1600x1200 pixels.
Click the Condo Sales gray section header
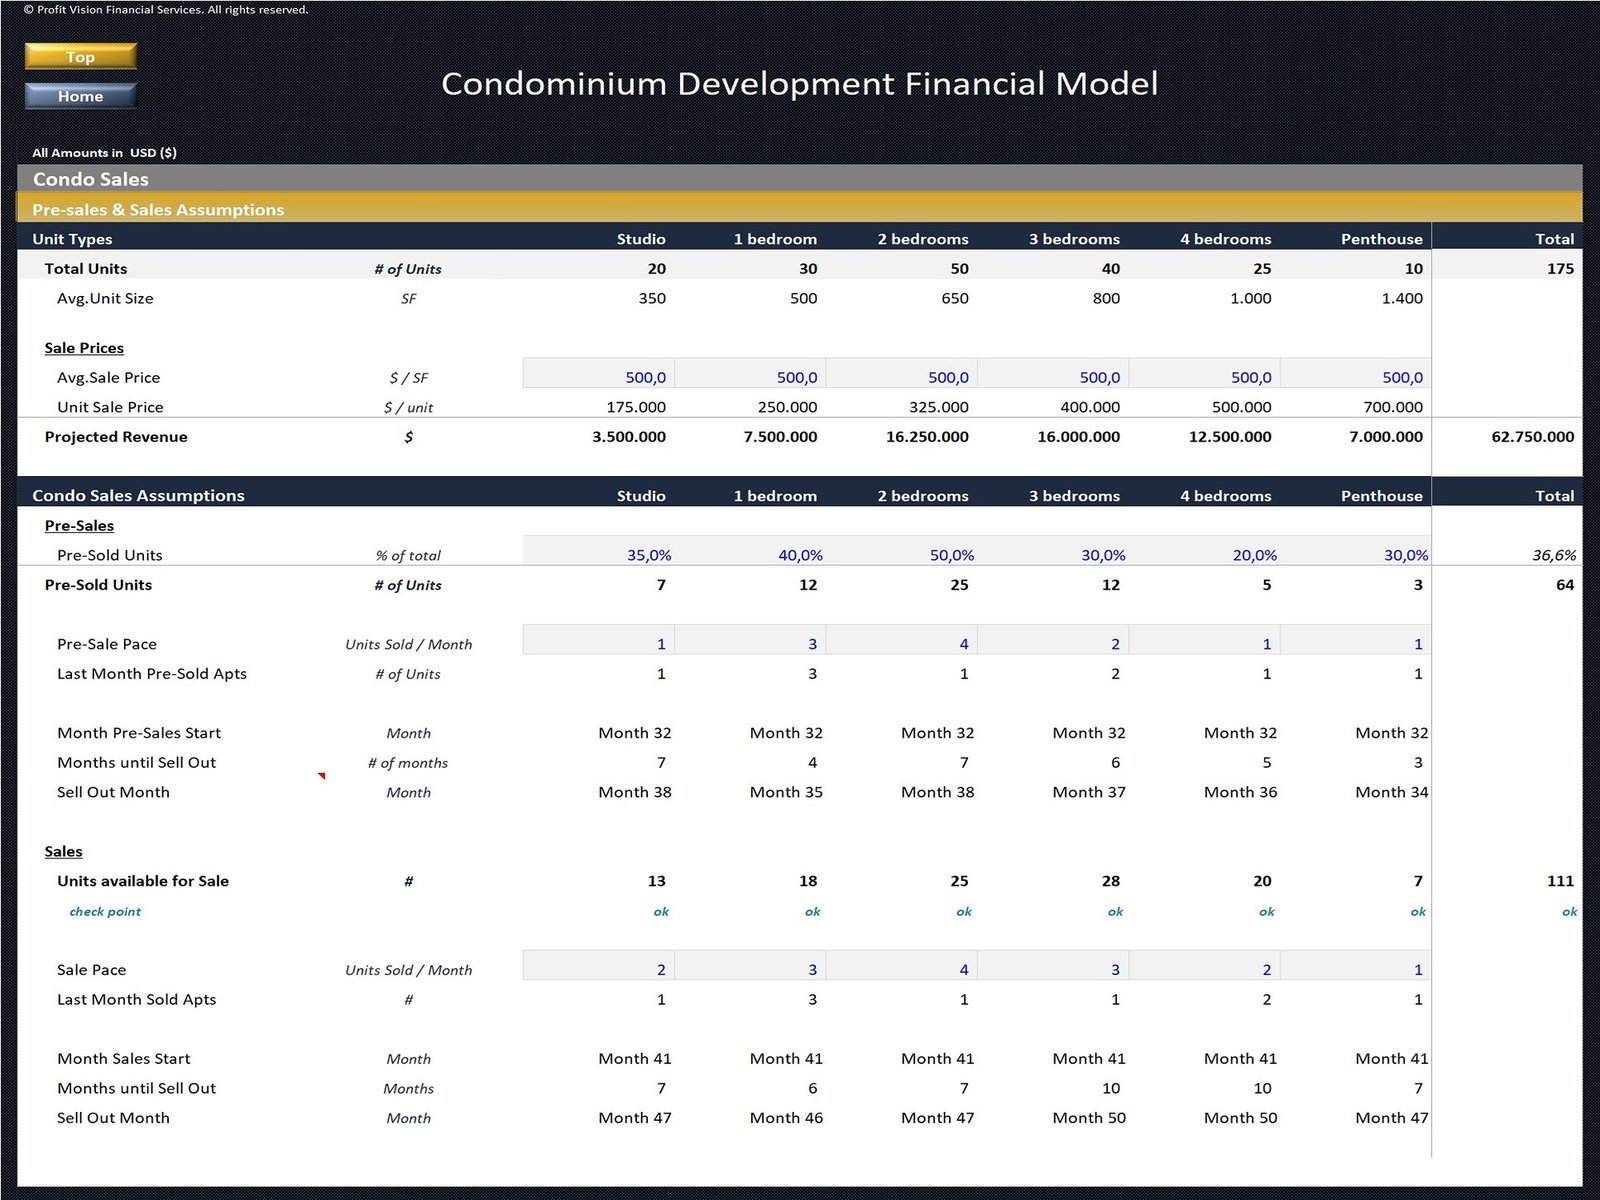pos(800,179)
